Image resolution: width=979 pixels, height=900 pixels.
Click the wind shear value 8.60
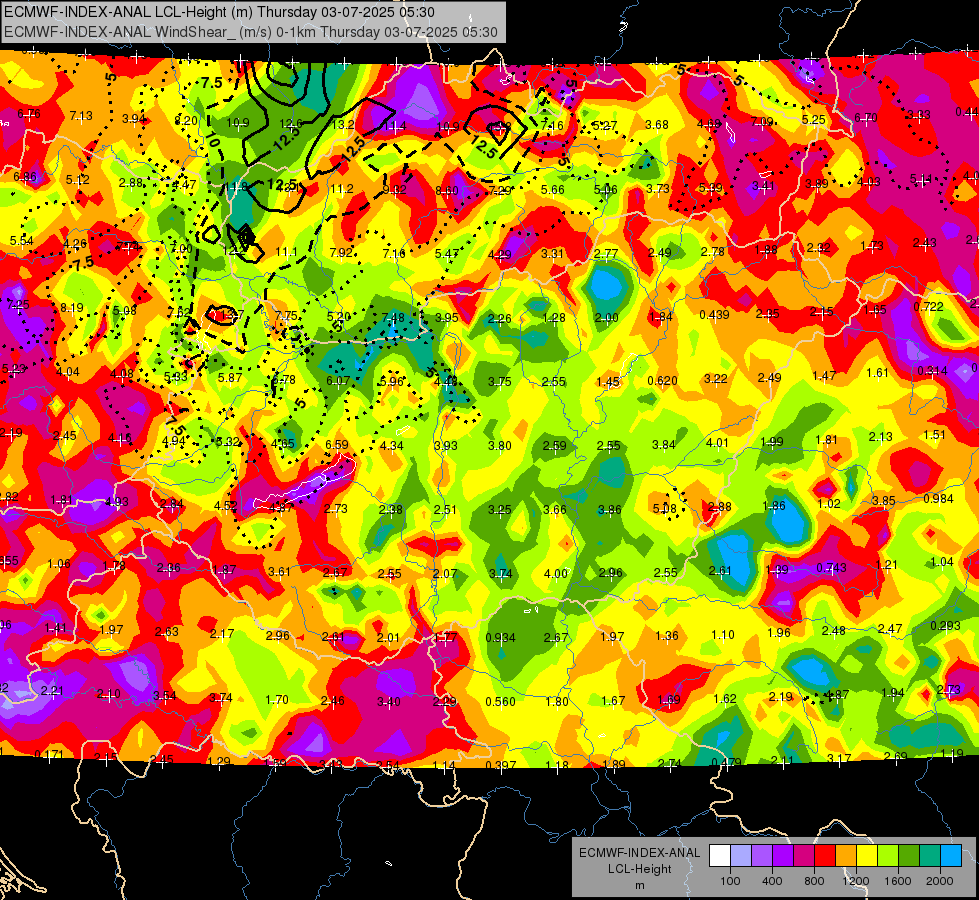[447, 190]
